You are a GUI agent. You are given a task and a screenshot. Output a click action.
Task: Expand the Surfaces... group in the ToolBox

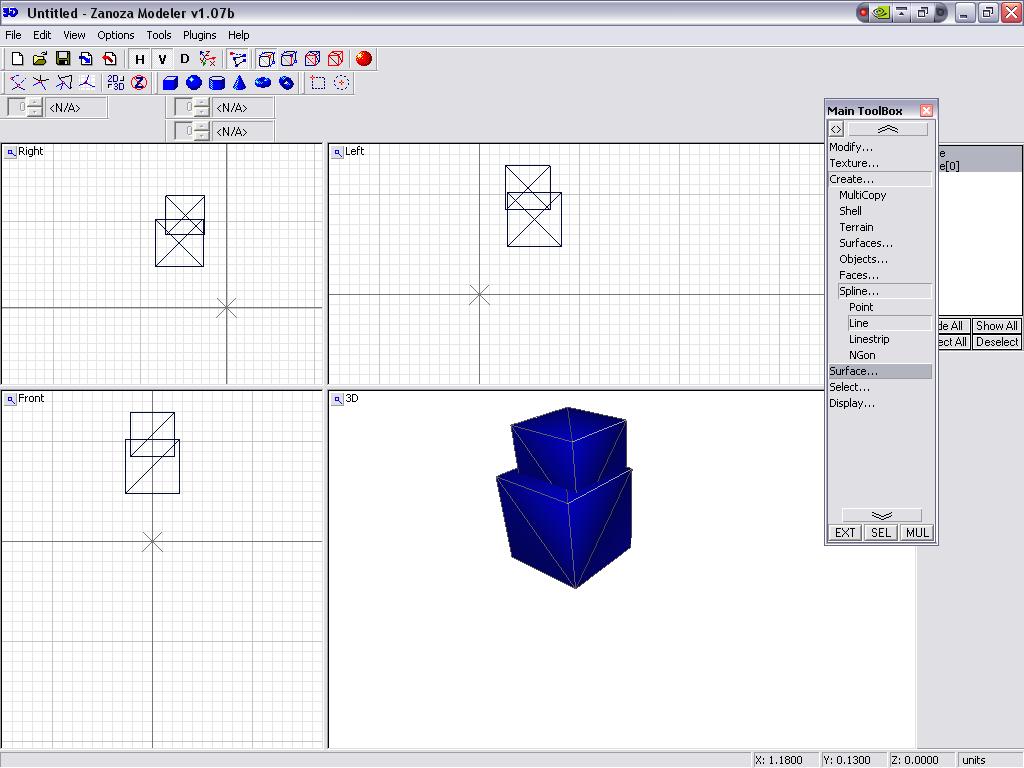pyautogui.click(x=866, y=243)
